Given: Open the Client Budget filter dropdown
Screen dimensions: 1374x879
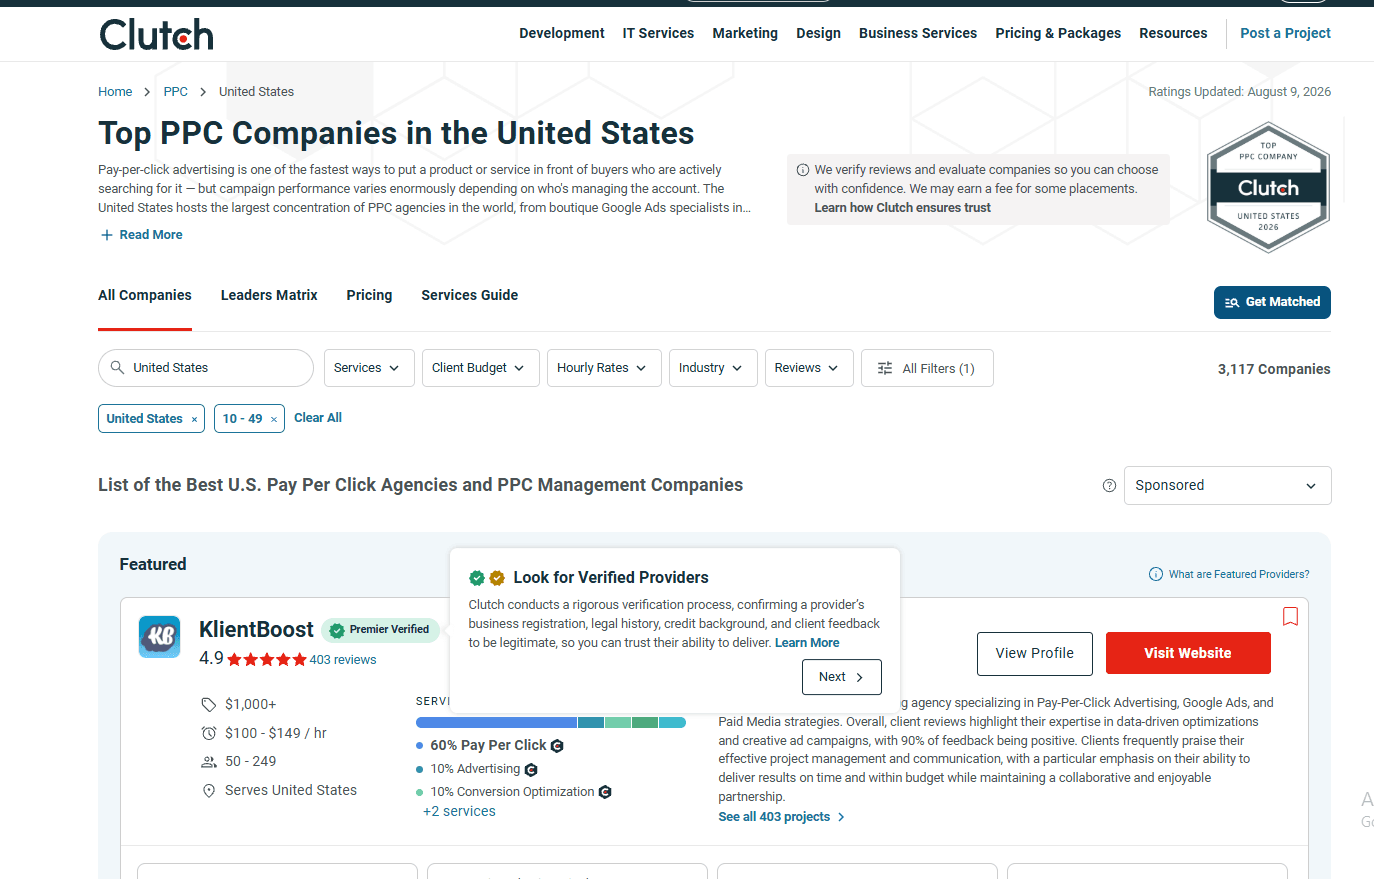Looking at the screenshot, I should coord(480,368).
